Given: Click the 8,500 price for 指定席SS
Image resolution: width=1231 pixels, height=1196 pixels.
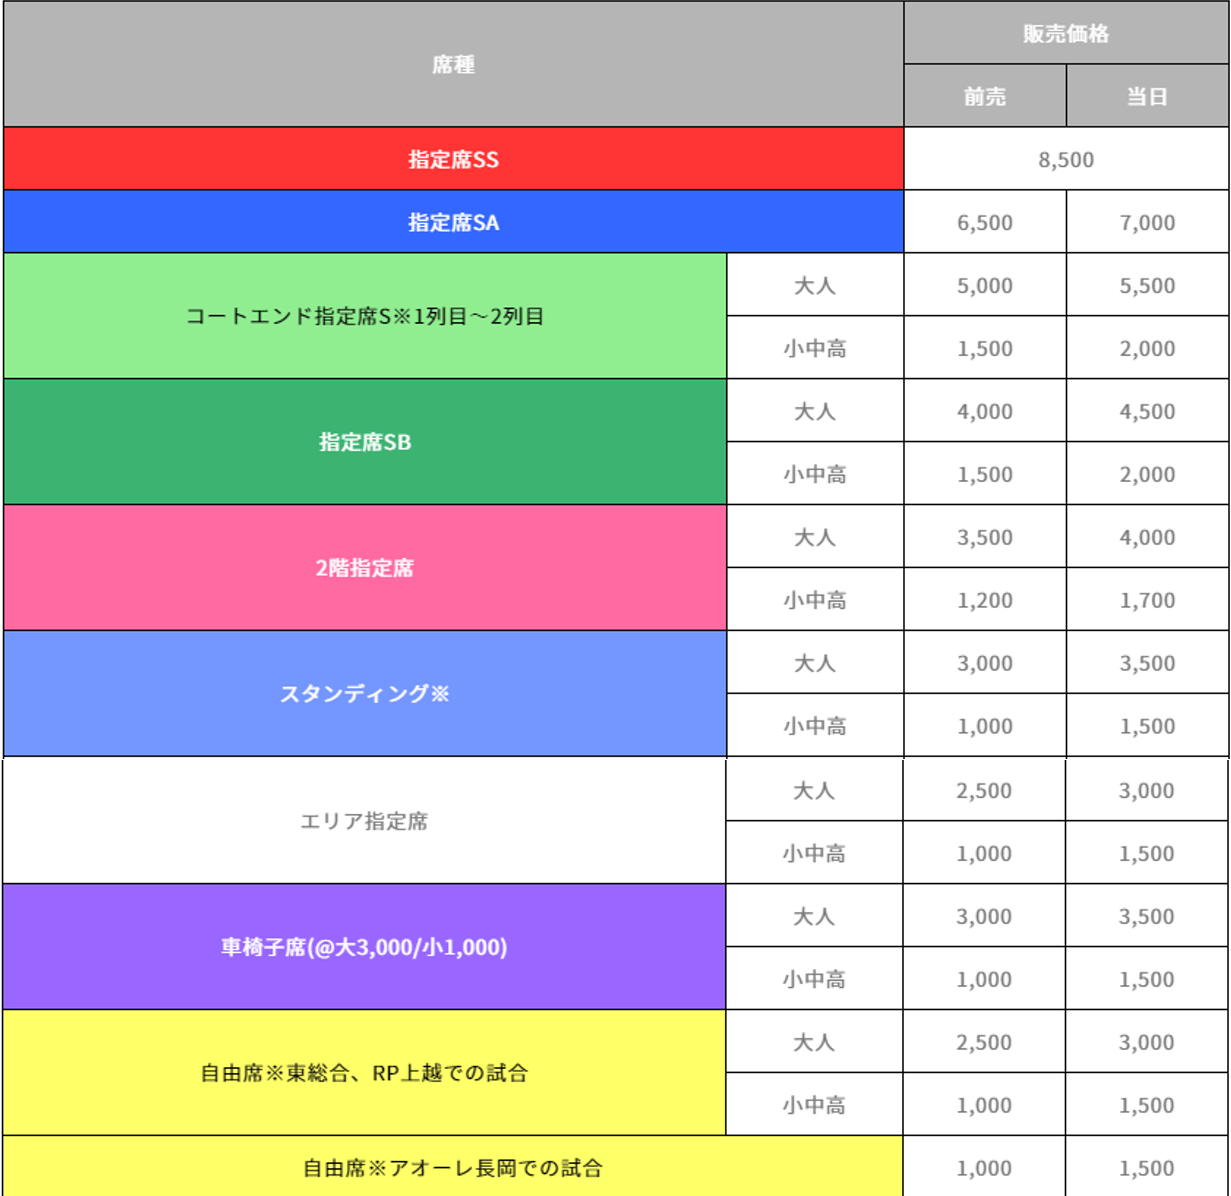Looking at the screenshot, I should tap(1066, 159).
